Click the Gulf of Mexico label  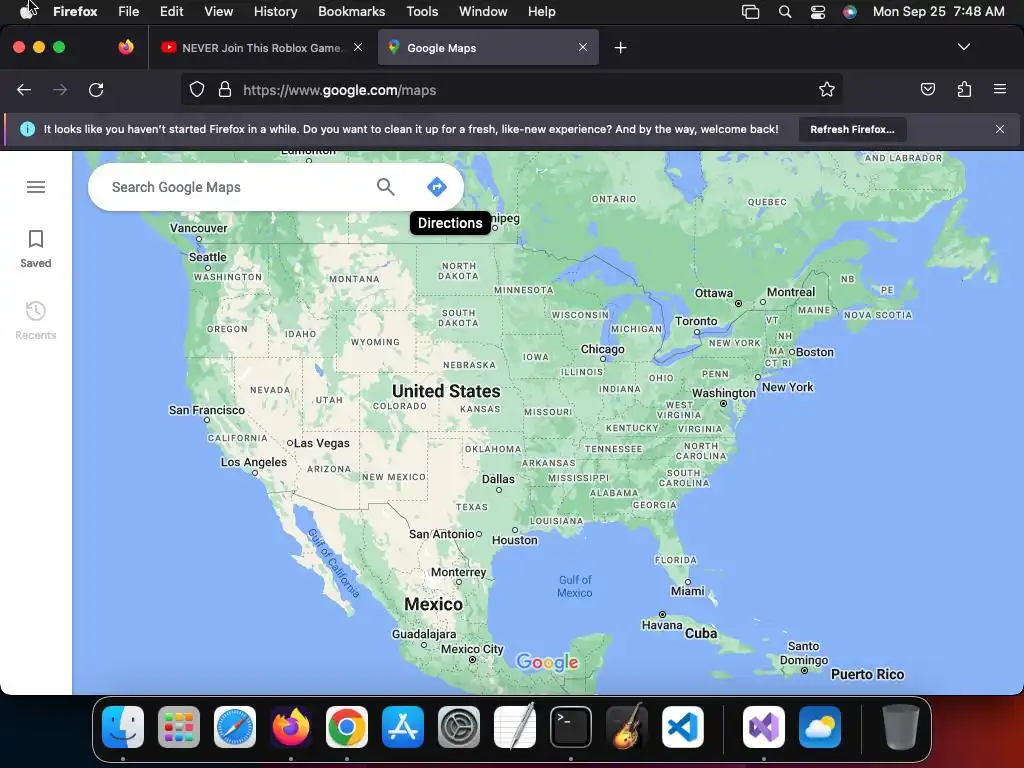[x=575, y=586]
